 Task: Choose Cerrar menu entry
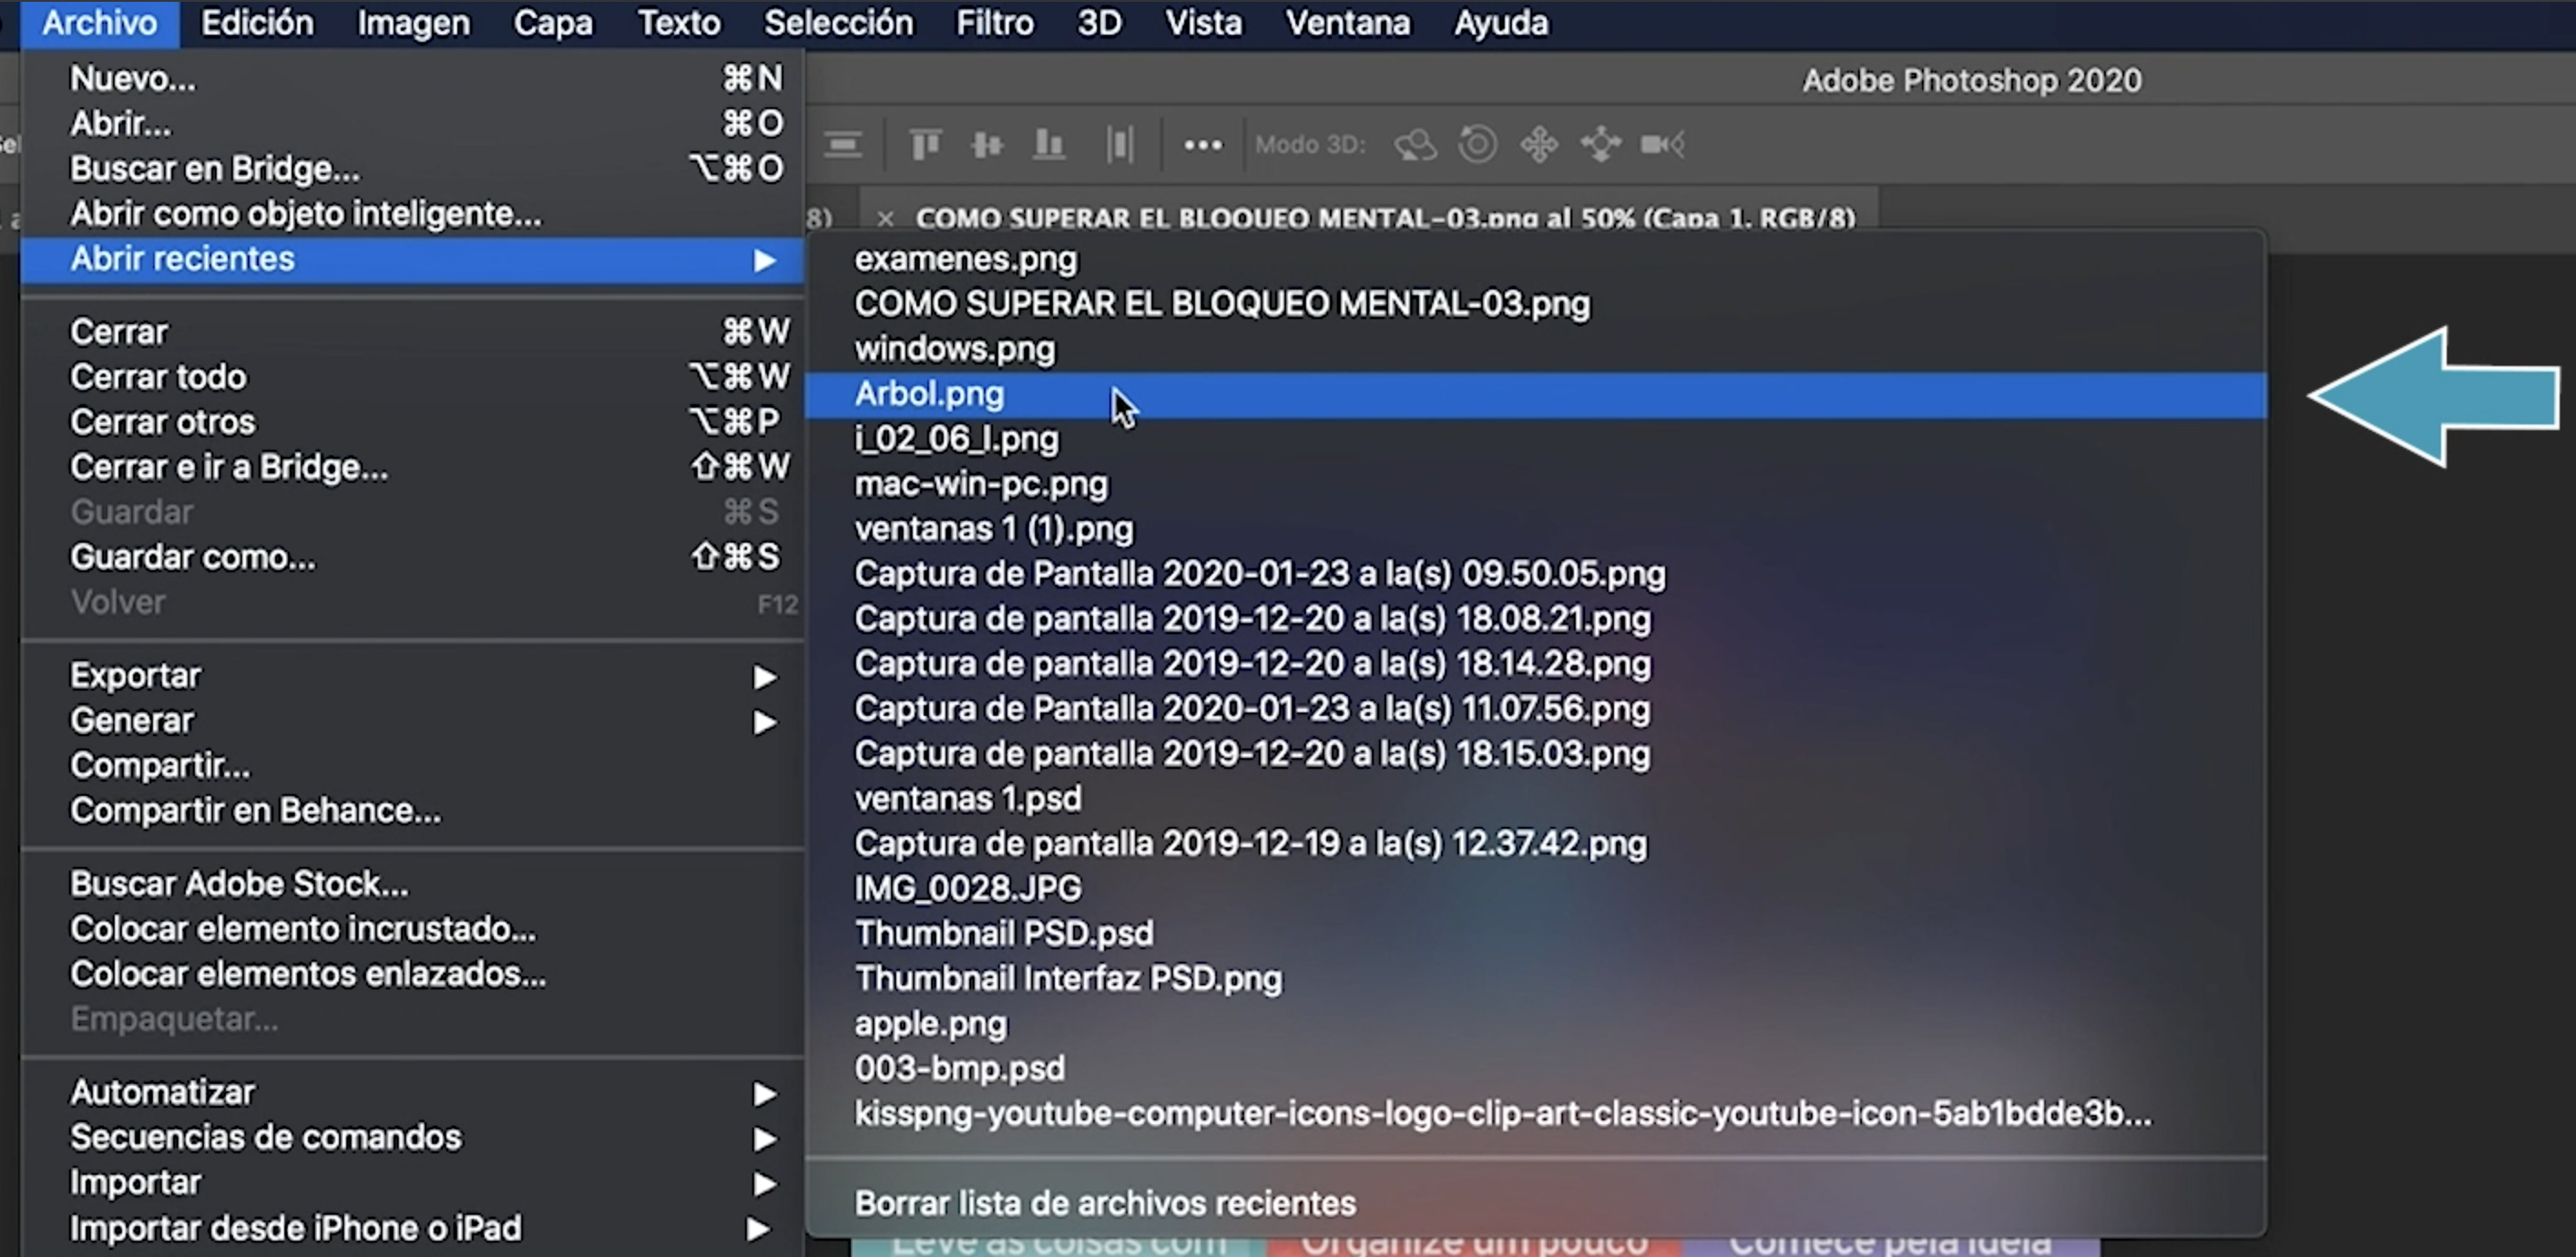412,331
